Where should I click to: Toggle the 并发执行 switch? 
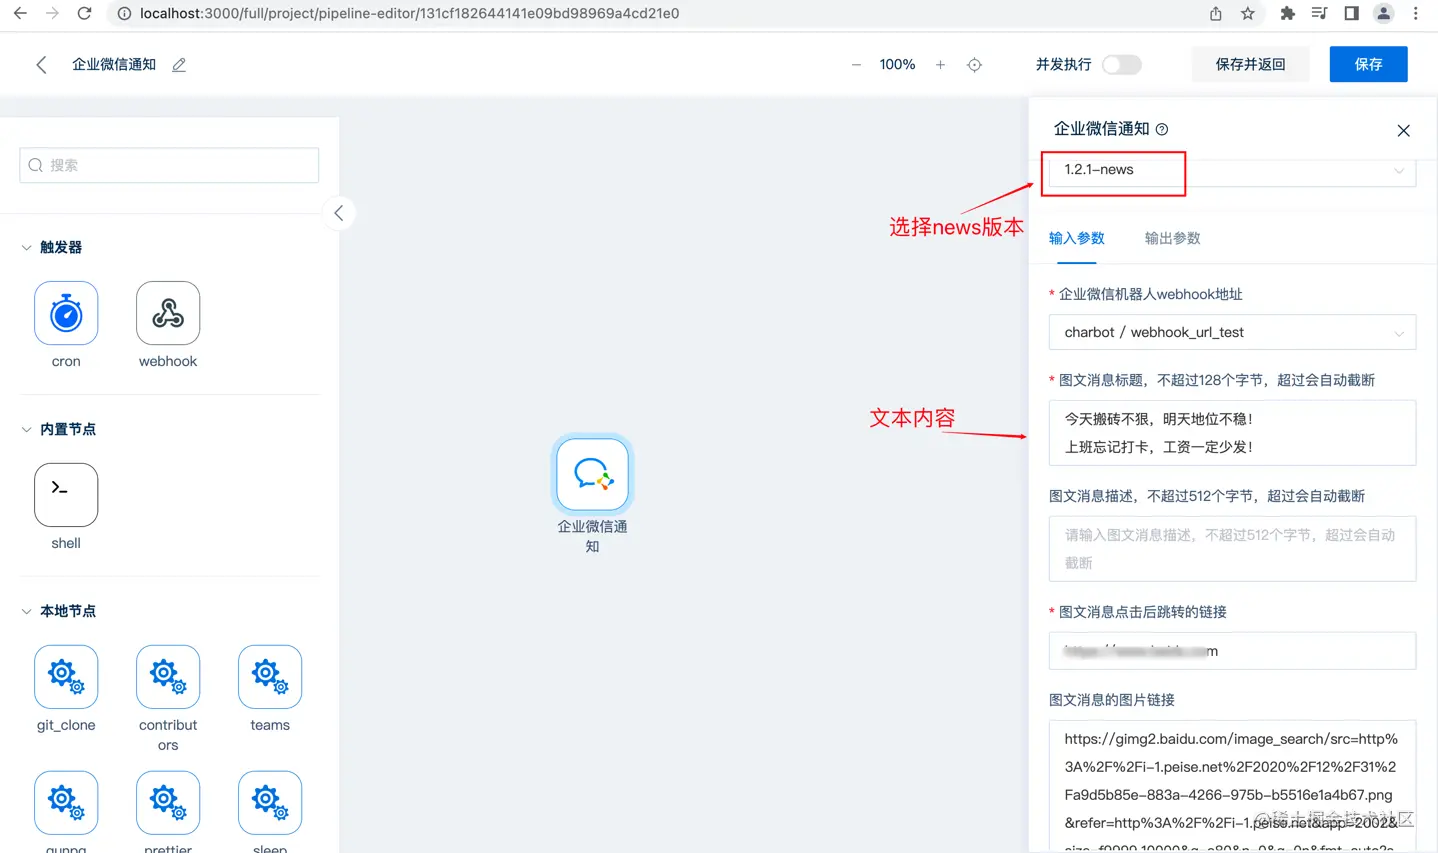coord(1121,65)
